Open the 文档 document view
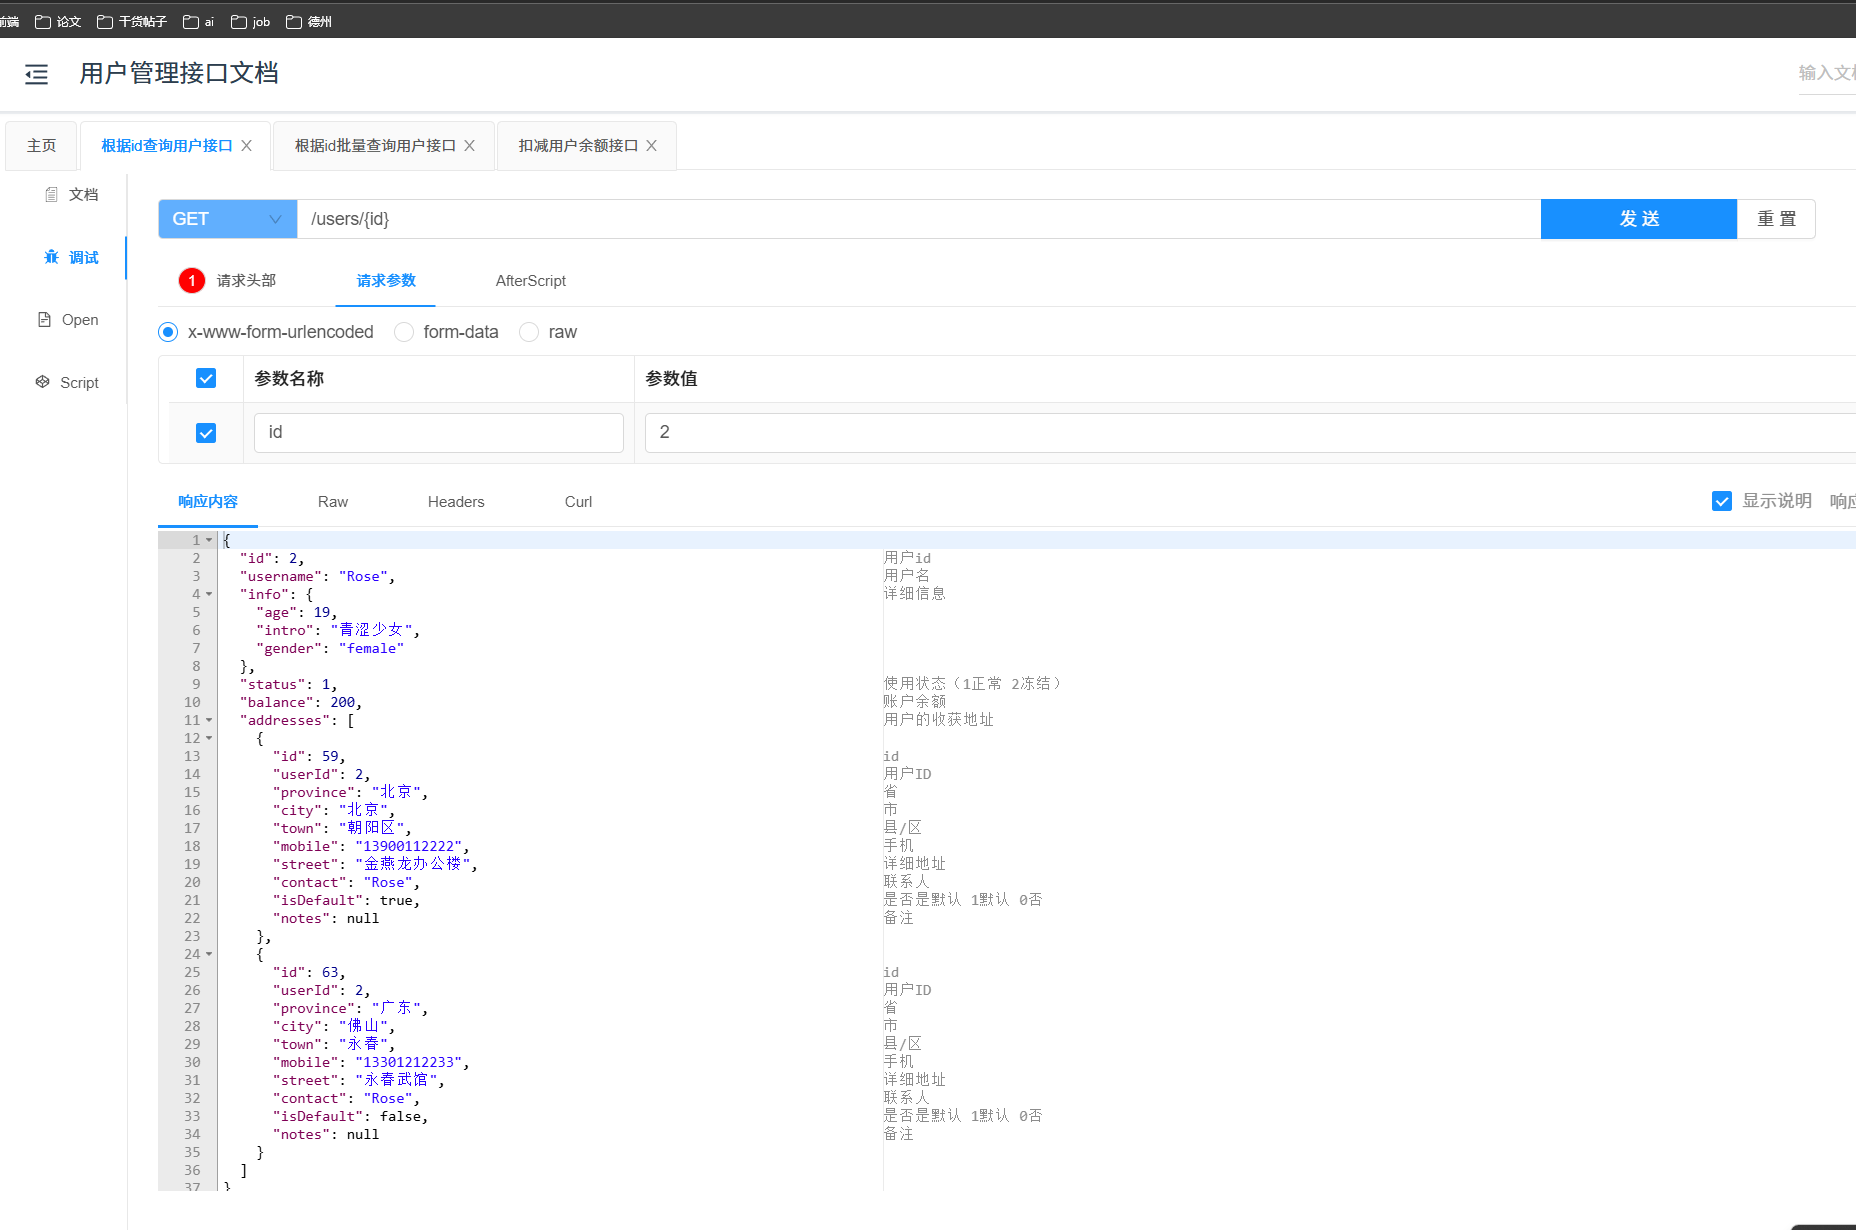 [x=71, y=195]
